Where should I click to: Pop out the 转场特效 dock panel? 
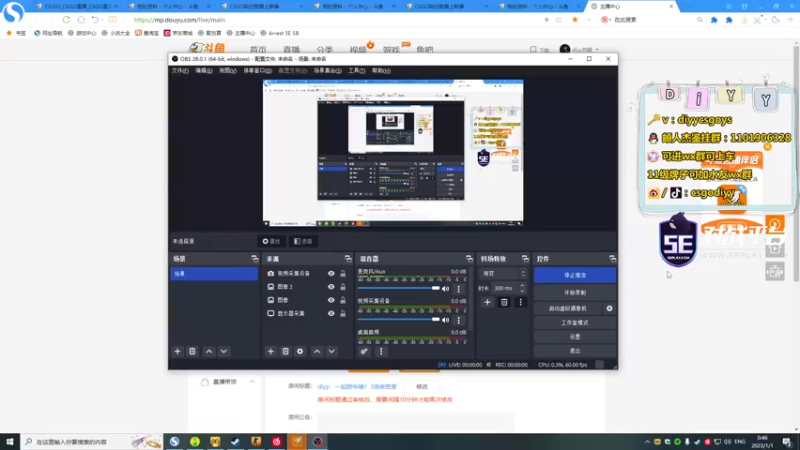[525, 259]
